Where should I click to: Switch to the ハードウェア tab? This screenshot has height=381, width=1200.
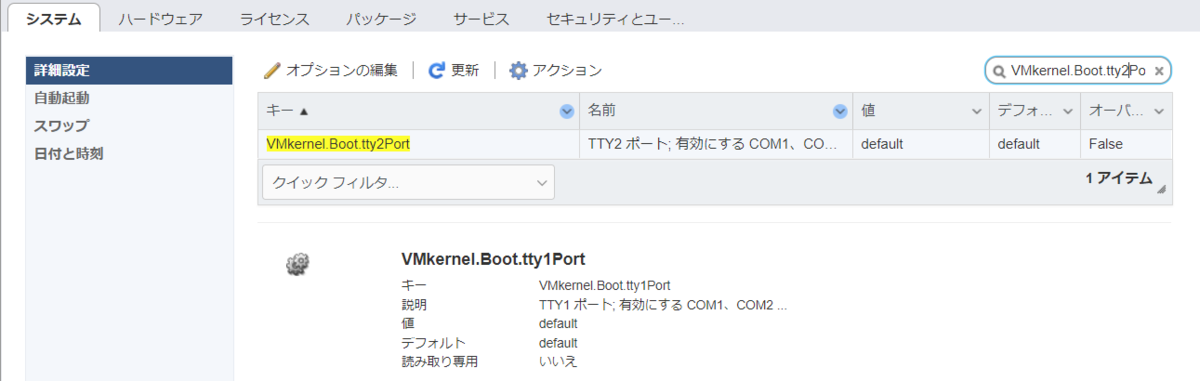(161, 19)
